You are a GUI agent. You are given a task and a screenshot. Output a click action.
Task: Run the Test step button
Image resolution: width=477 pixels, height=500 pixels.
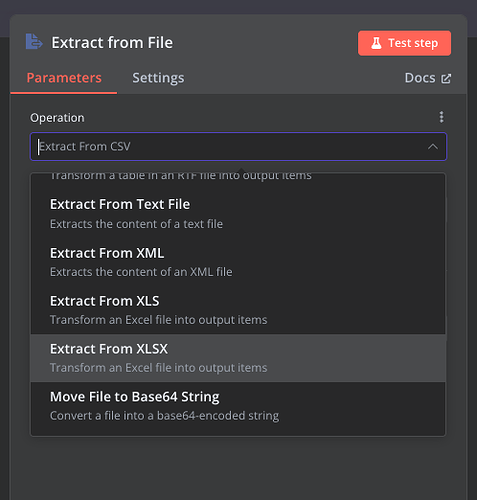(404, 43)
